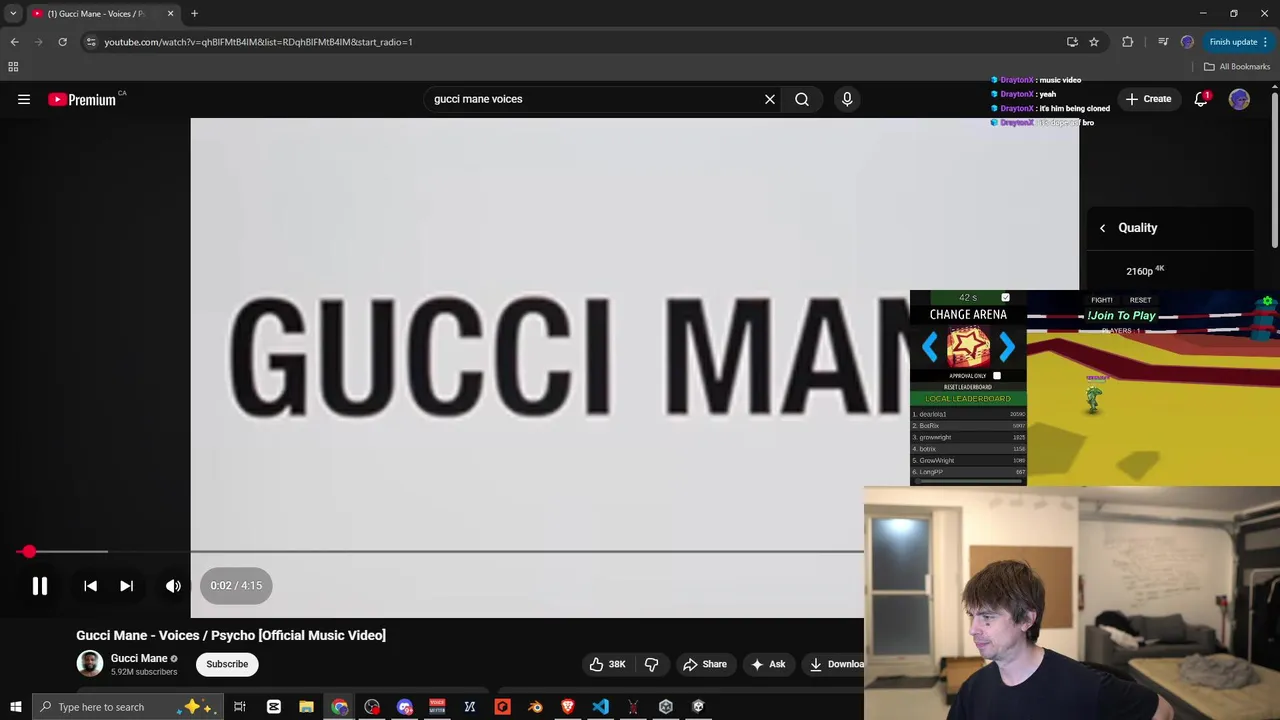Go back from the Quality menu
The width and height of the screenshot is (1280, 720).
click(1102, 228)
